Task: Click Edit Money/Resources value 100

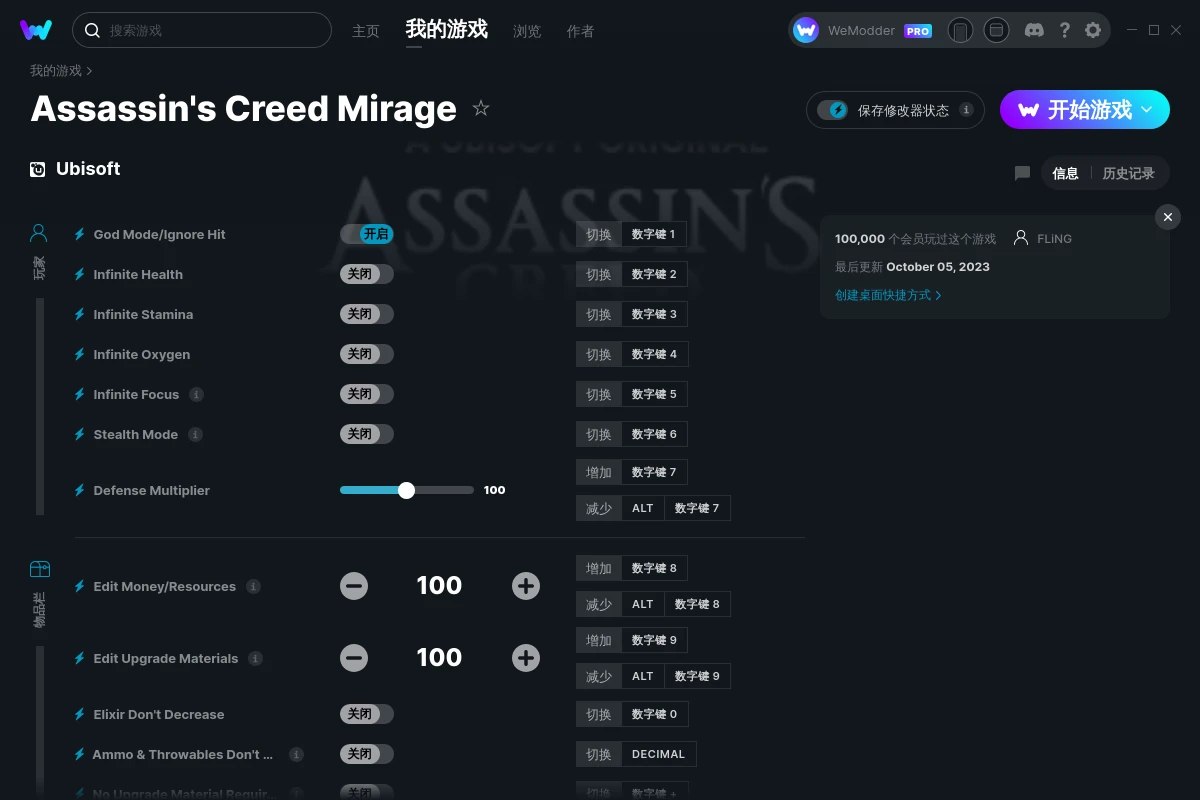Action: pos(439,586)
